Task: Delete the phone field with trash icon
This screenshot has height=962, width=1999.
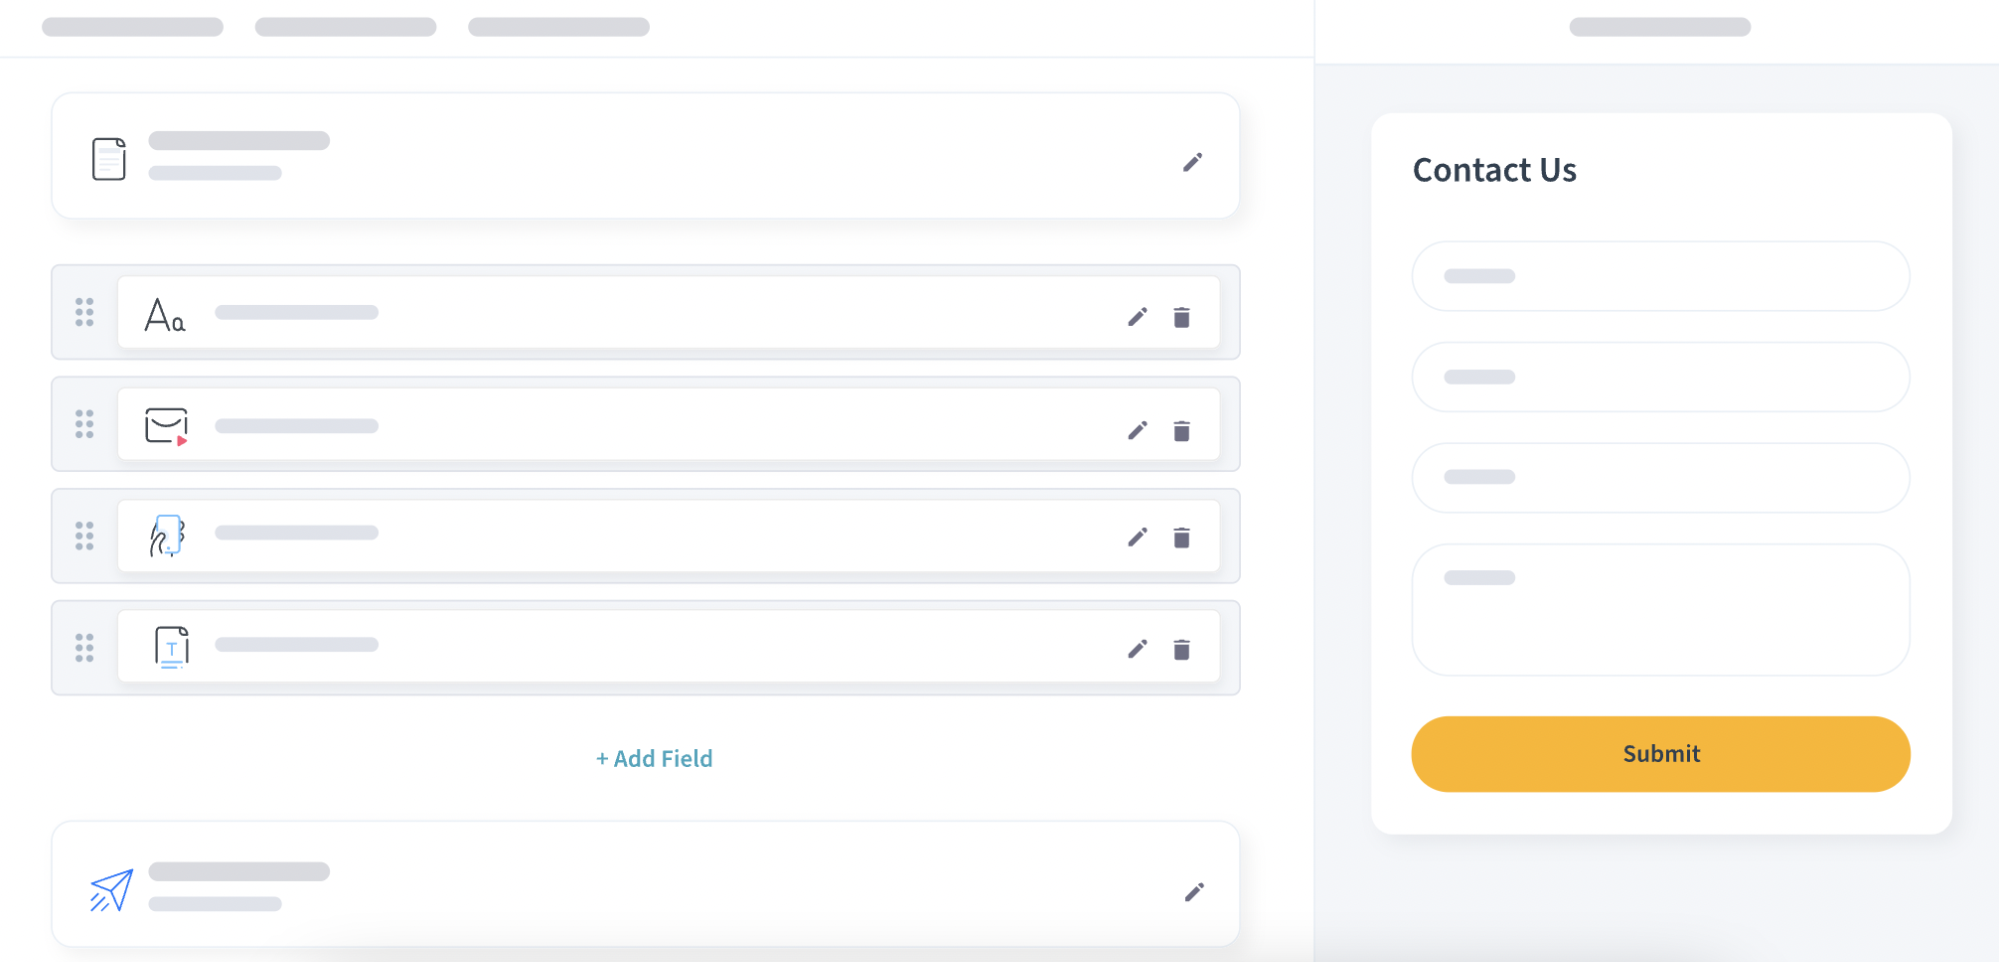Action: [x=1181, y=537]
